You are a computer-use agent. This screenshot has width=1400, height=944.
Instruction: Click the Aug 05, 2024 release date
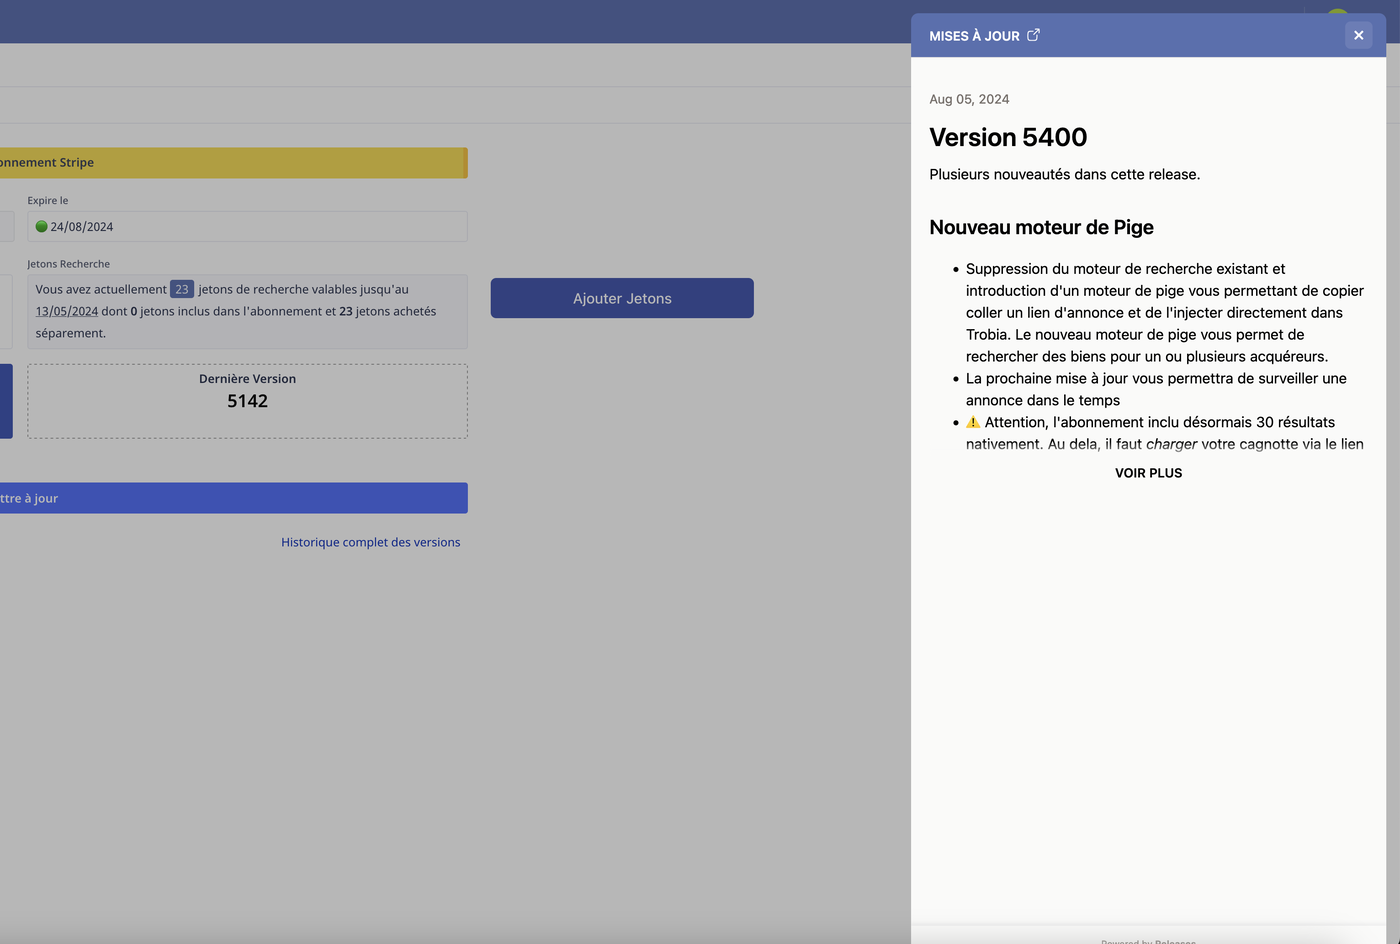pyautogui.click(x=969, y=99)
